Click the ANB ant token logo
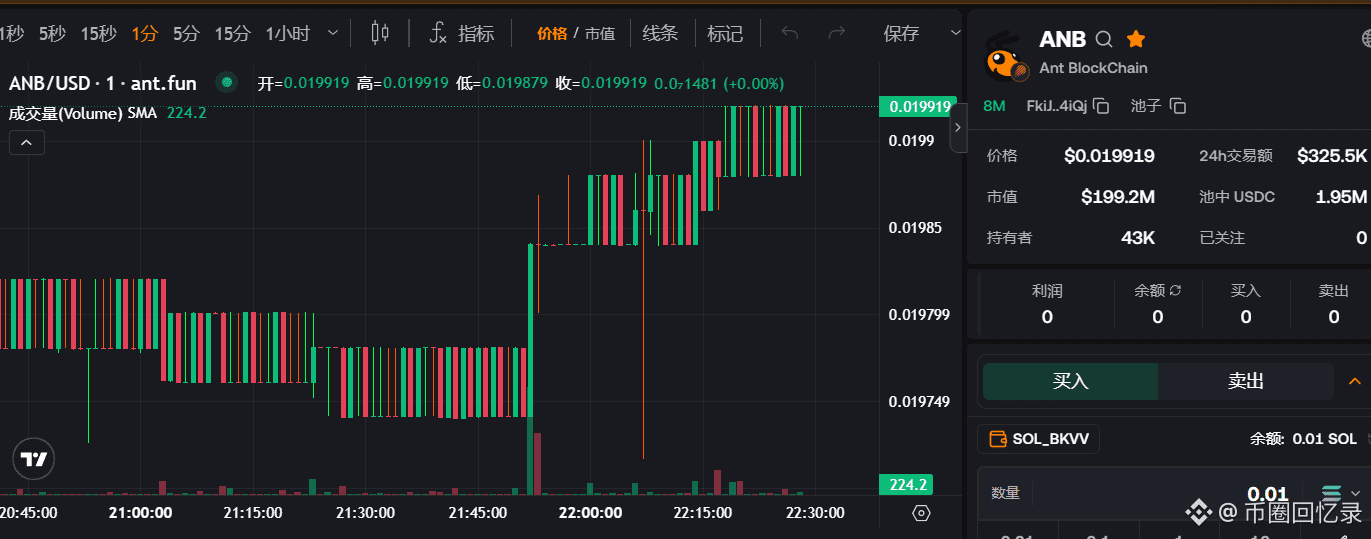Screen dimensions: 1371x539 (1003, 55)
